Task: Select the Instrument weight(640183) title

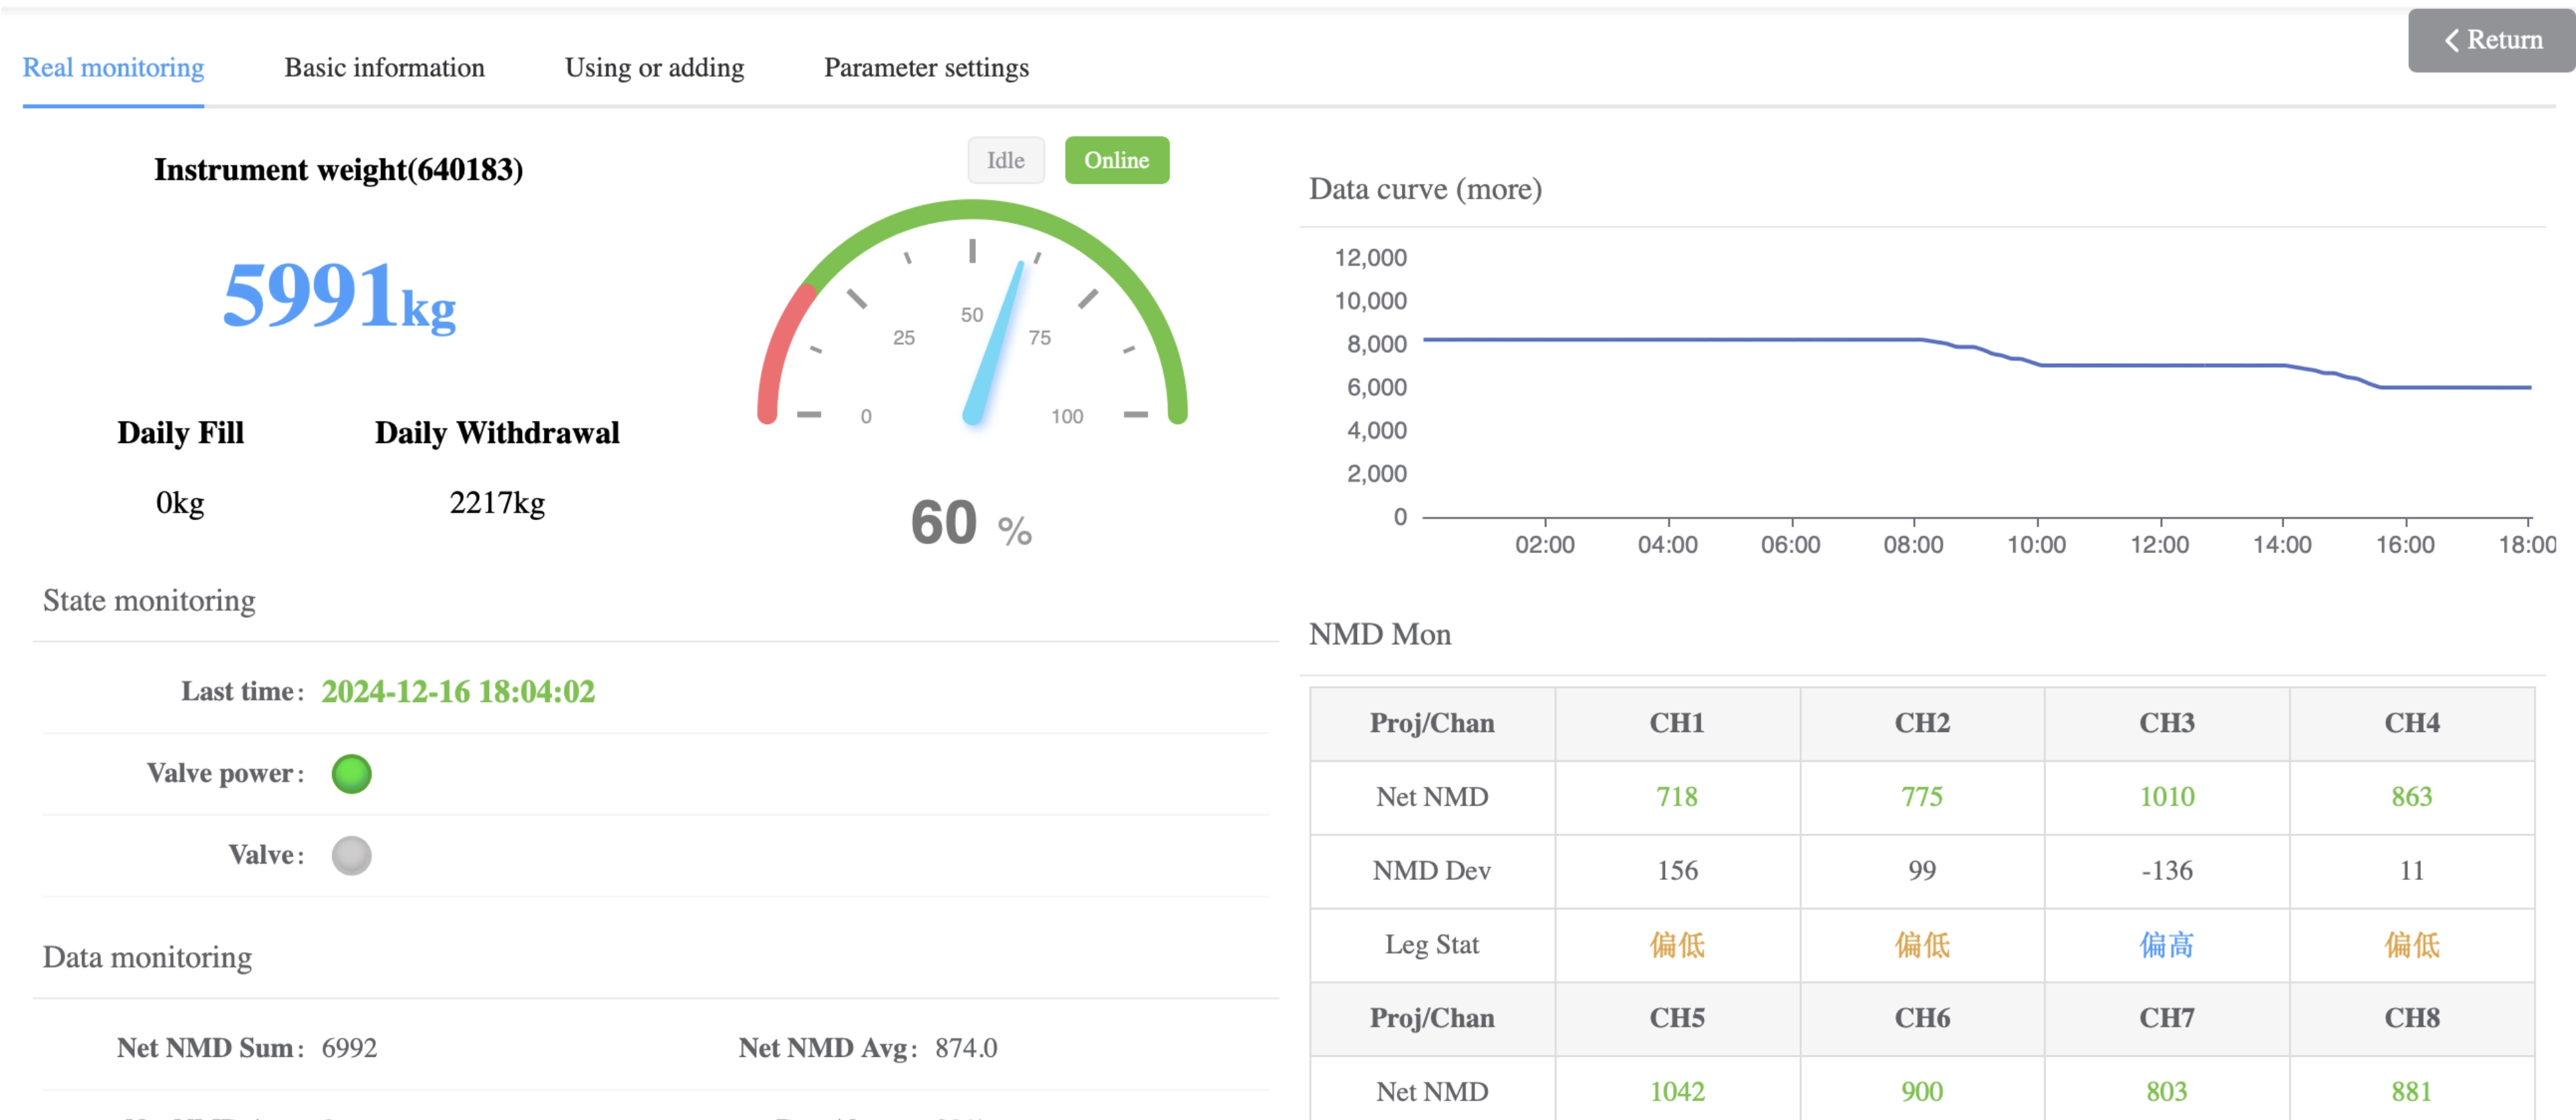Action: click(338, 169)
